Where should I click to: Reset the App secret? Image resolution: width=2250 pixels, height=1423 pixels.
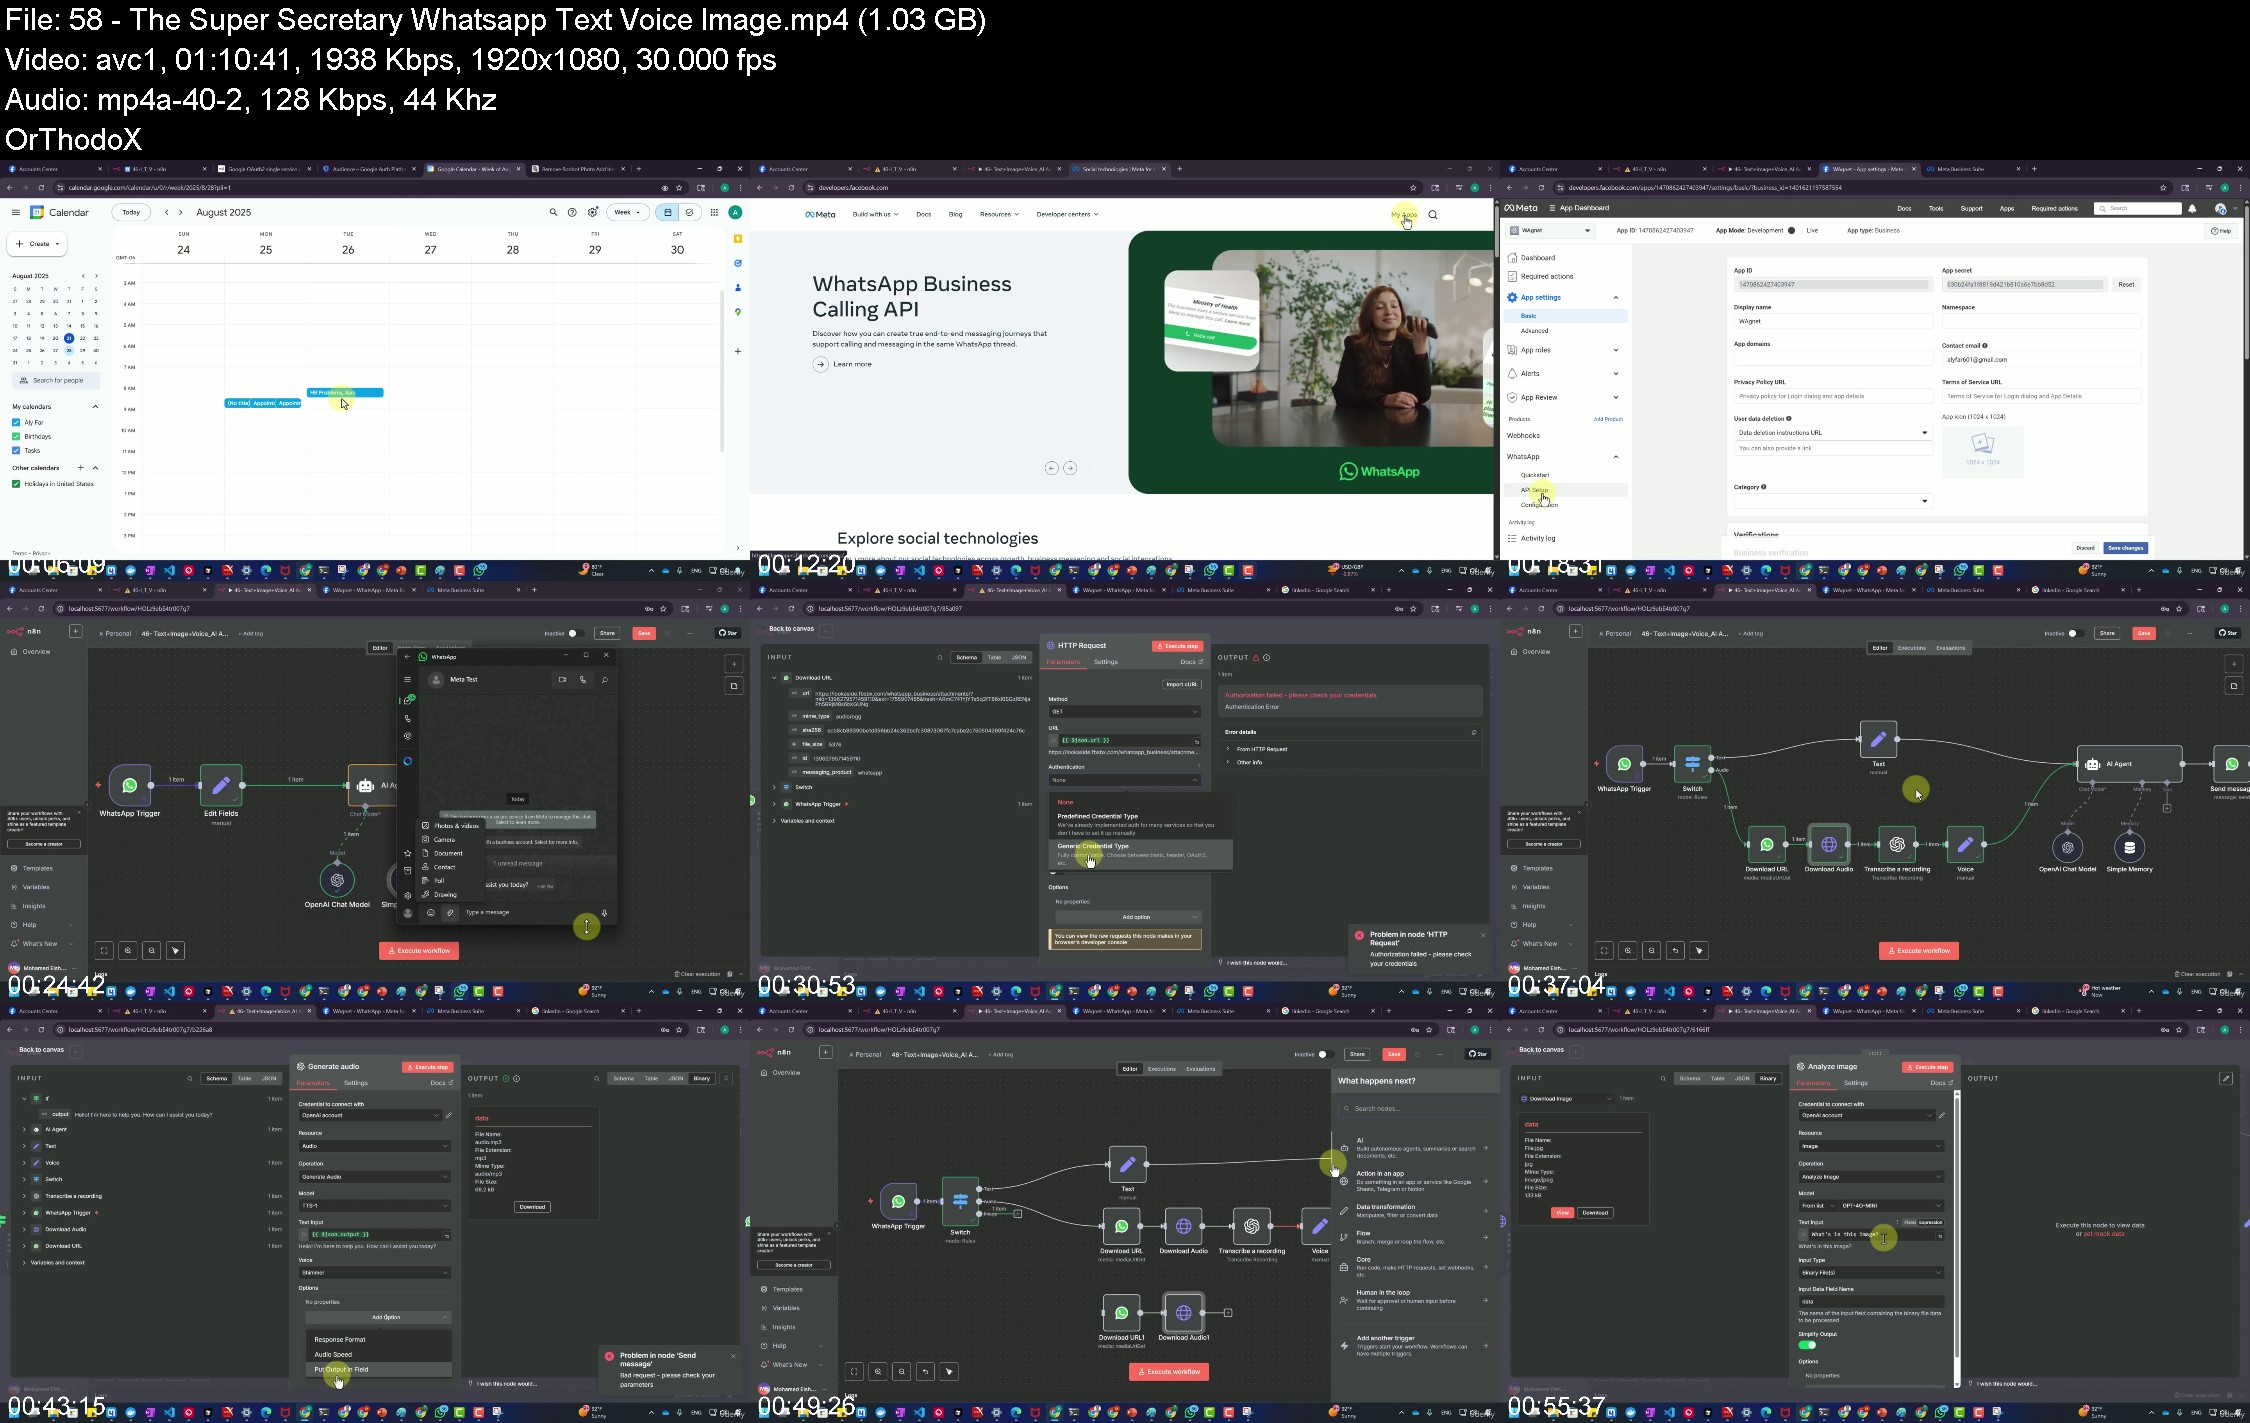tap(2126, 284)
